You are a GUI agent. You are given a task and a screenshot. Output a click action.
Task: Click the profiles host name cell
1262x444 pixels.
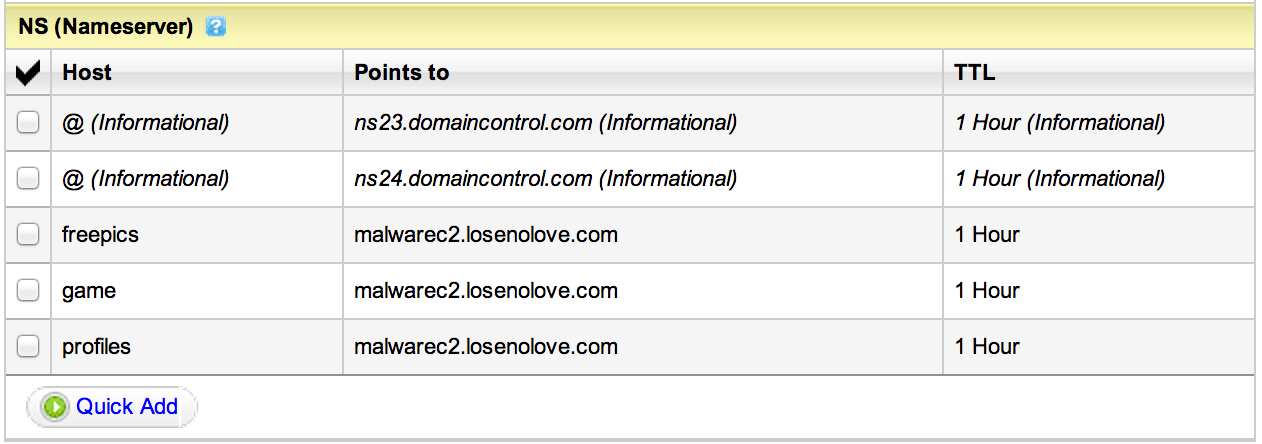(96, 347)
